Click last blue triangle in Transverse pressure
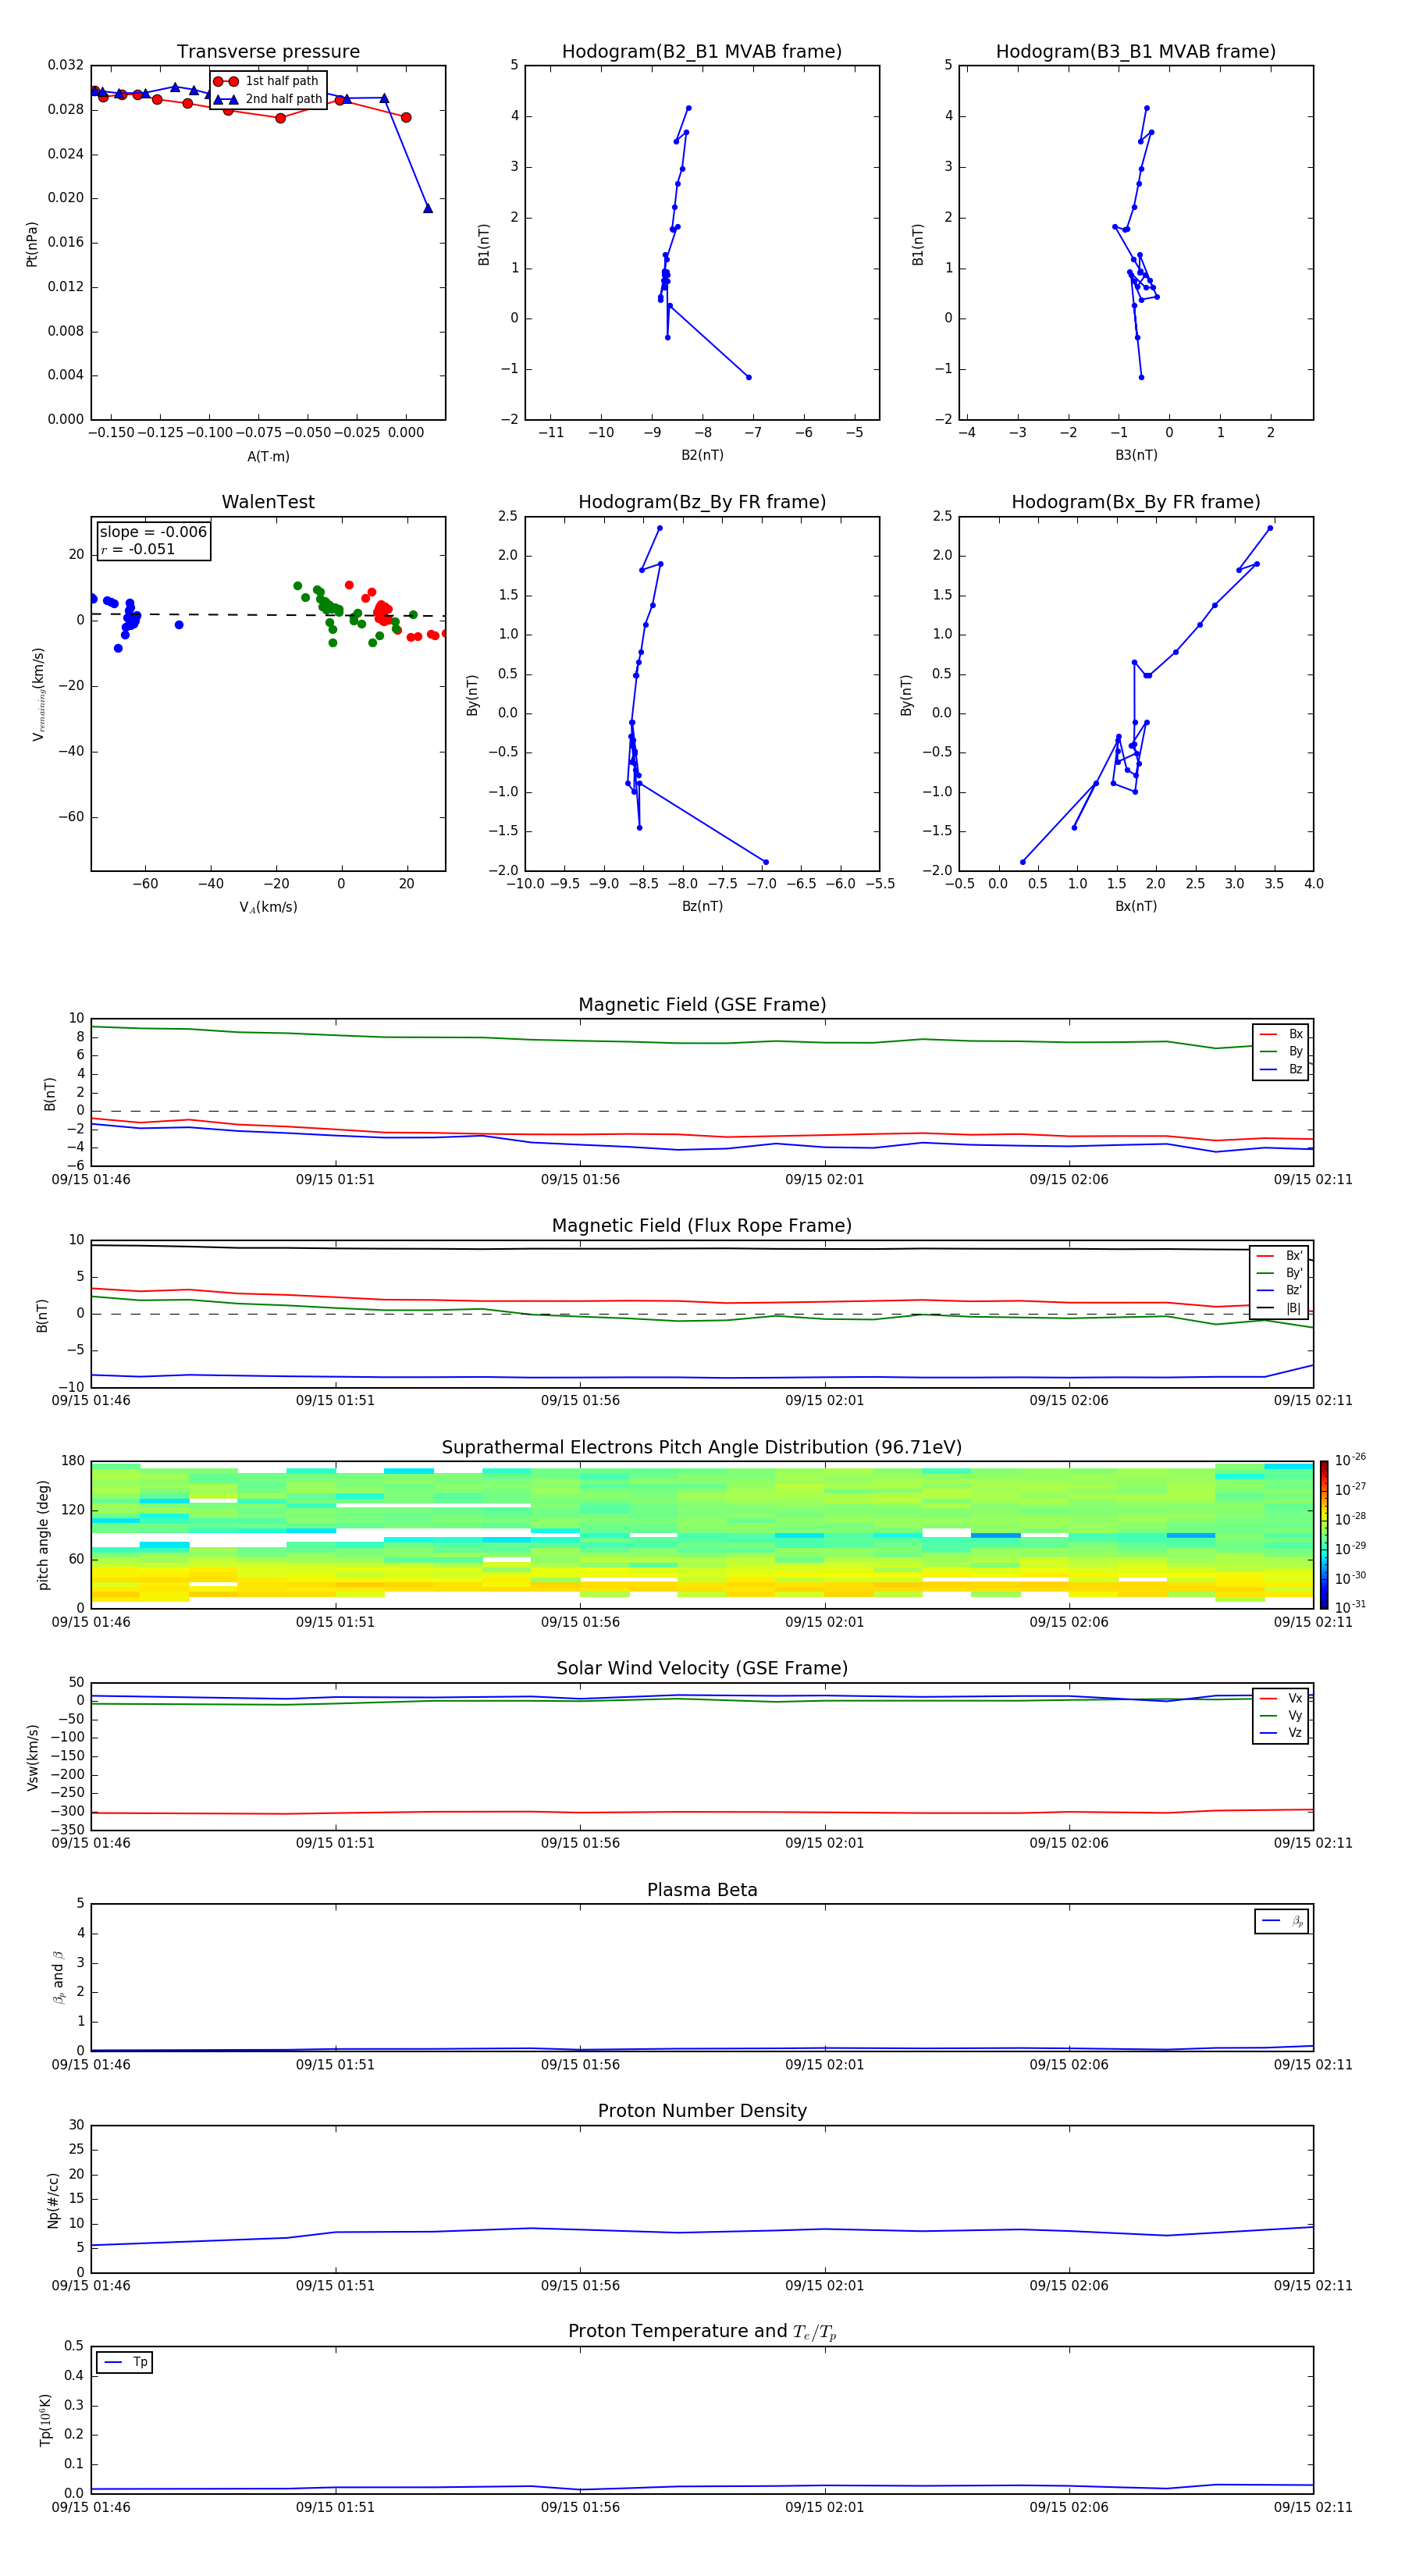The height and width of the screenshot is (2576, 1405). click(x=428, y=208)
